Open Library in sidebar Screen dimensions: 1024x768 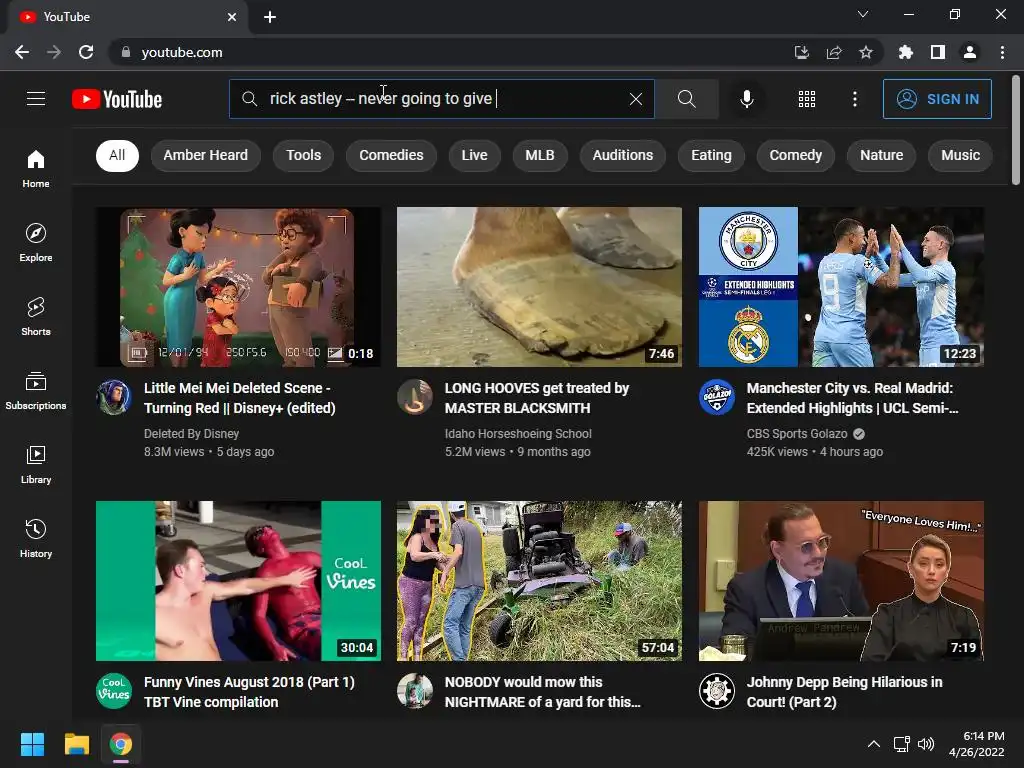[x=36, y=464]
